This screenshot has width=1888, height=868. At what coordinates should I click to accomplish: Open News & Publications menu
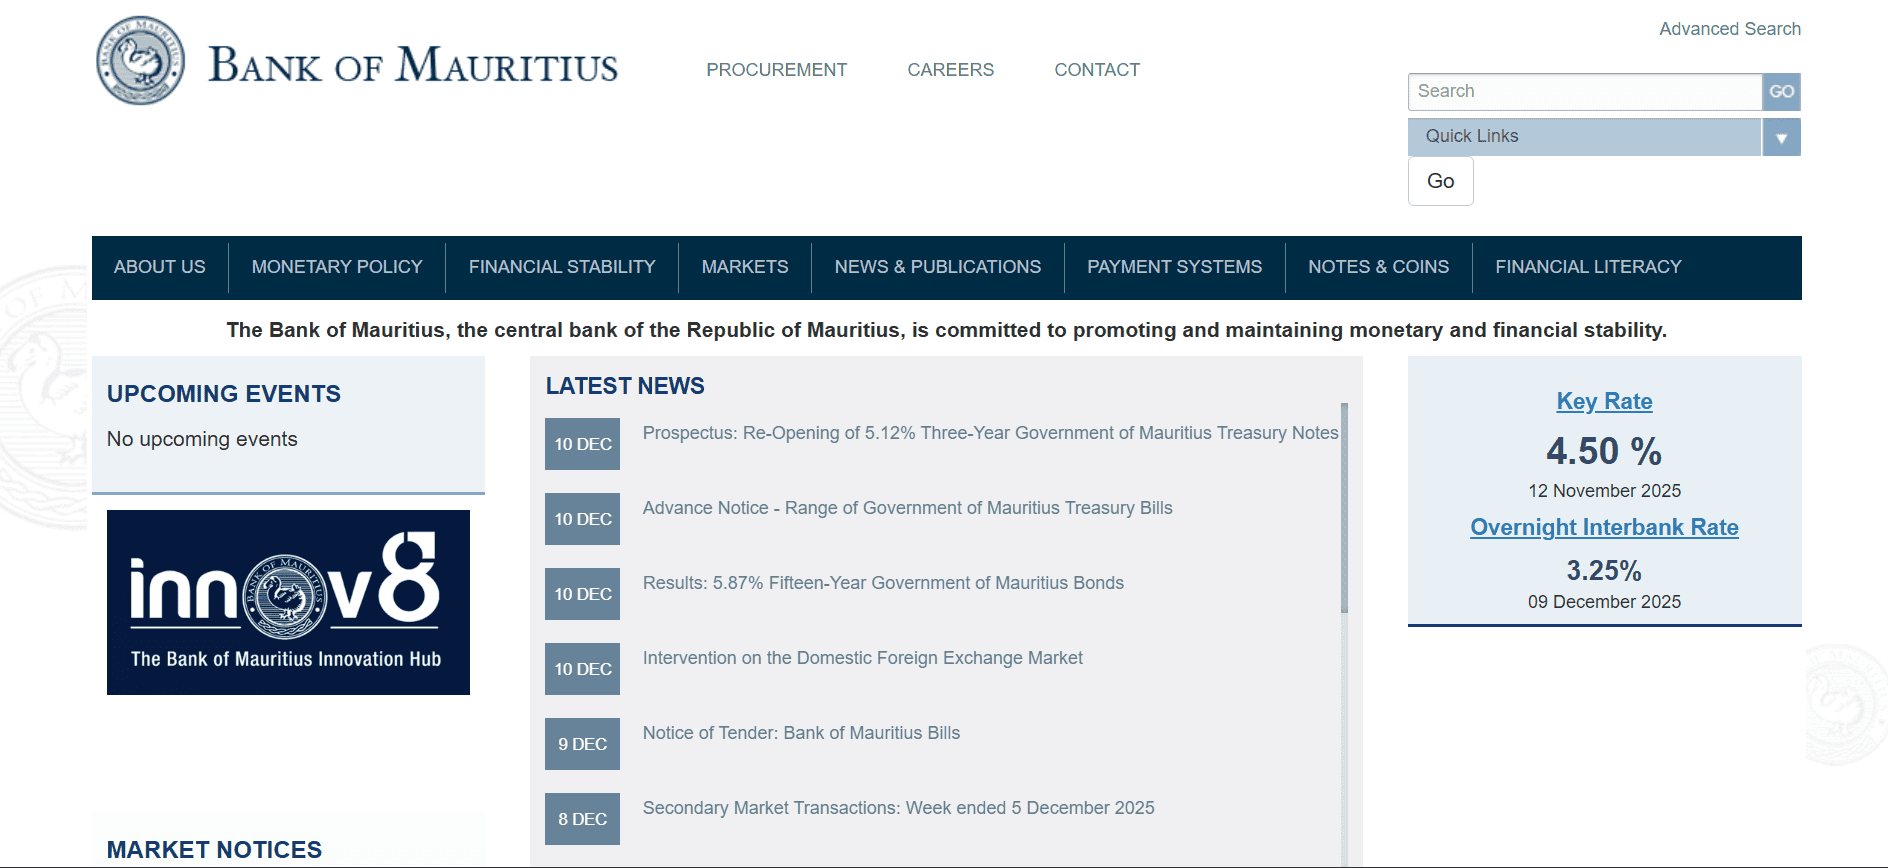(x=937, y=267)
